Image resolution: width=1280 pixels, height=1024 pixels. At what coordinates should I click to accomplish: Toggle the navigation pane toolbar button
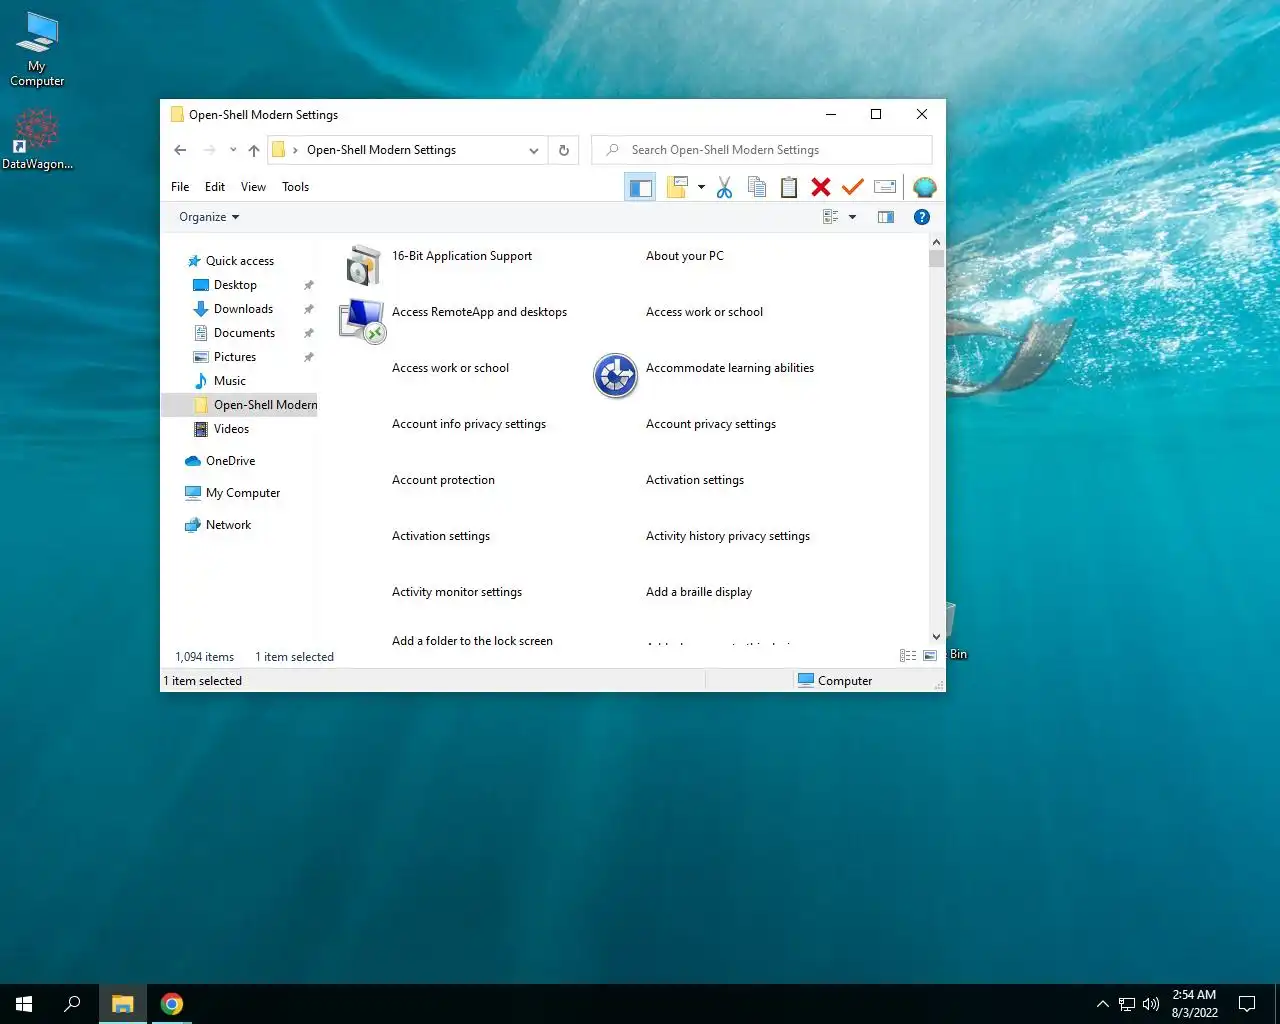coord(640,187)
